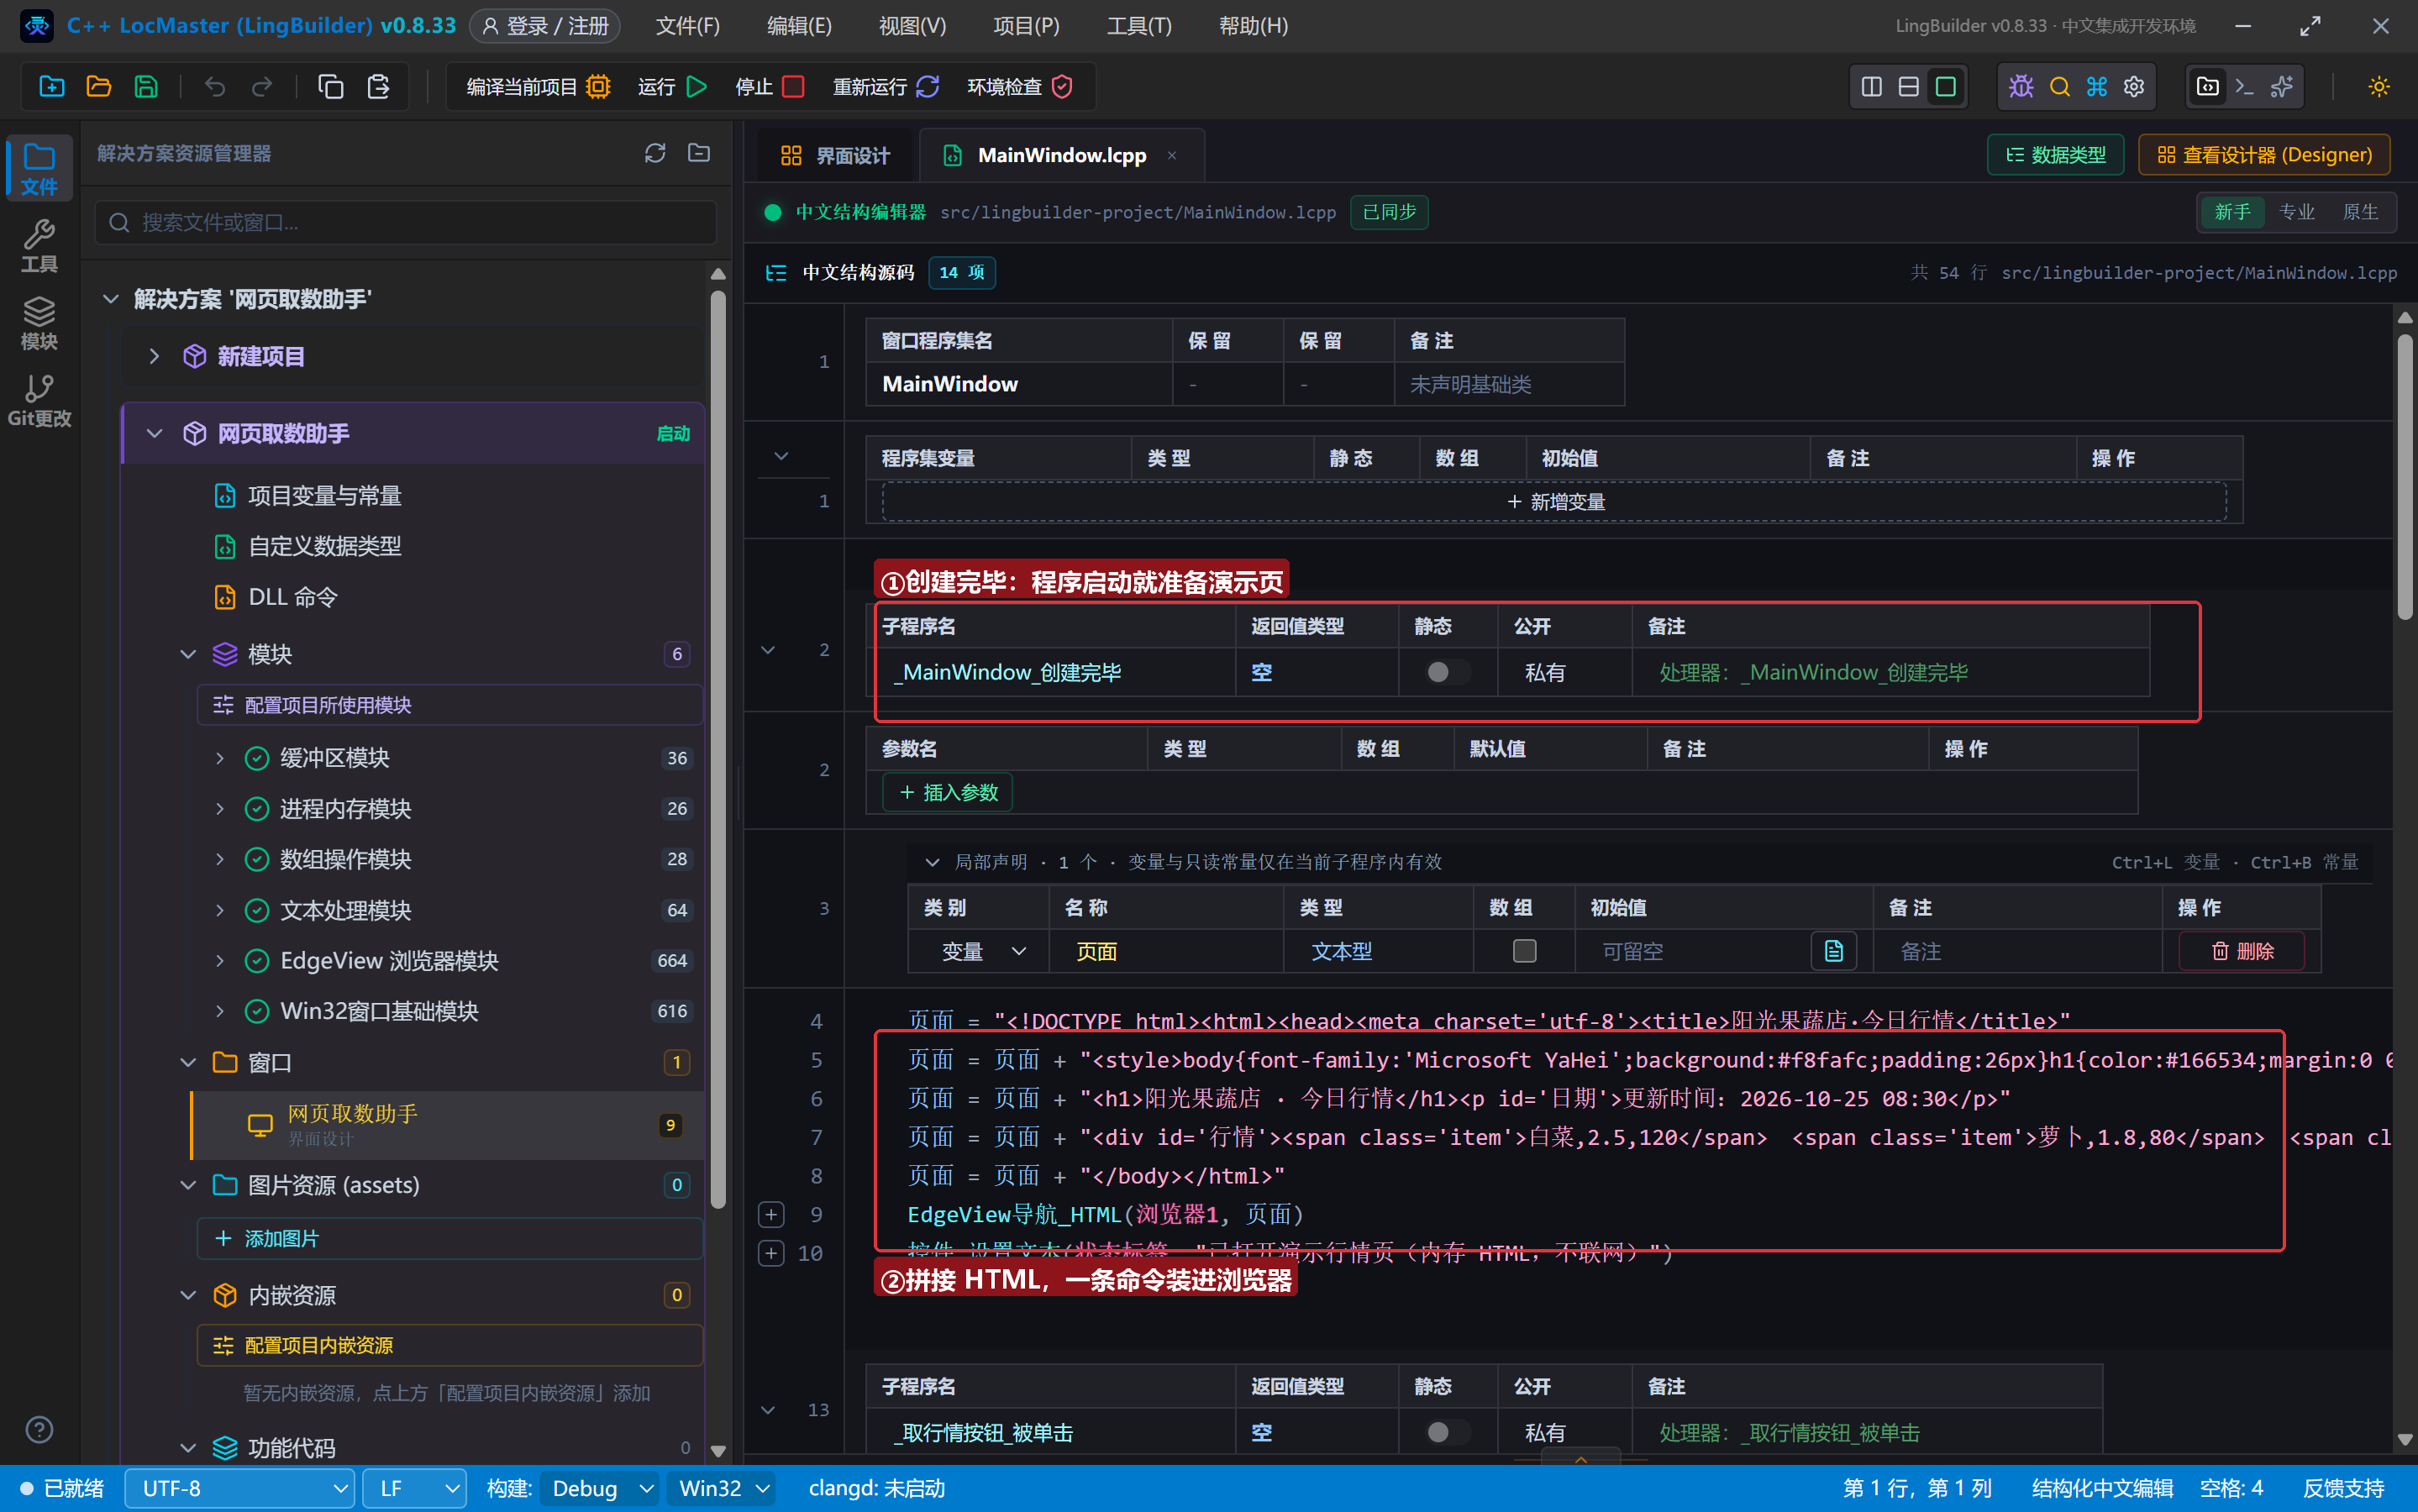Open the terminal prompt icon
This screenshot has height=1512, width=2418.
click(2245, 87)
